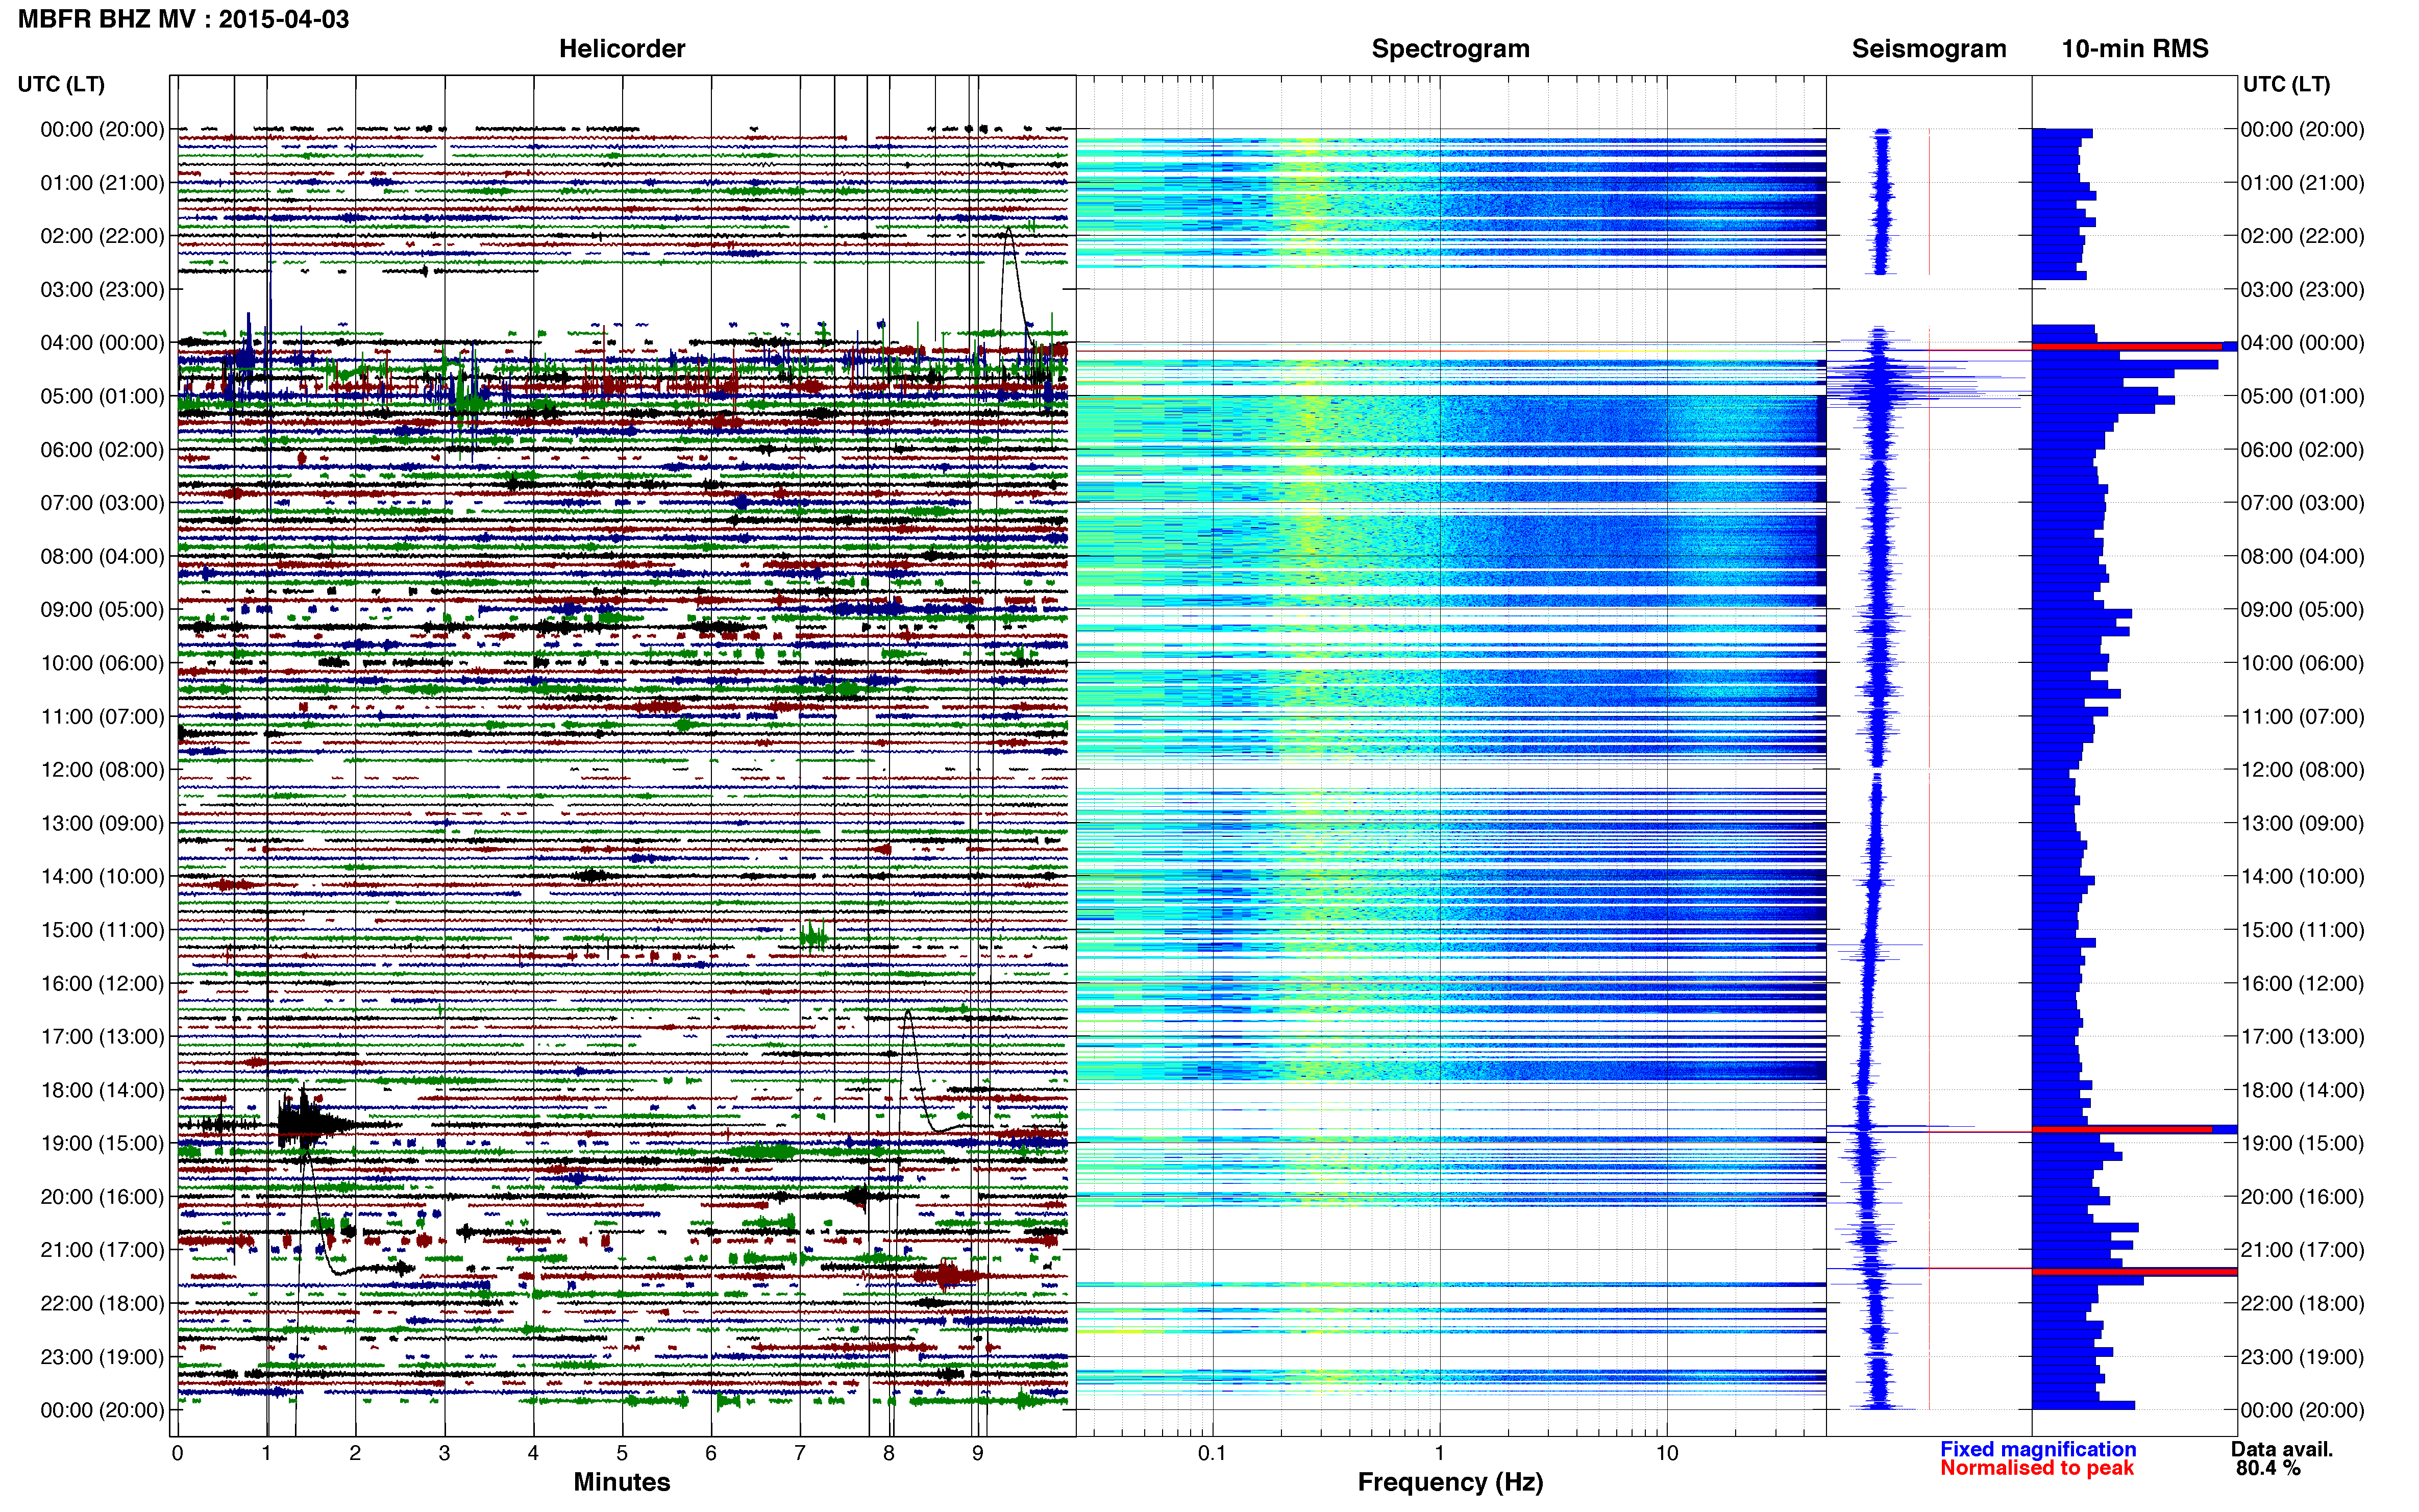Click the left '01:00 (21:00)' time label
The image size is (2419, 1512).
102,183
